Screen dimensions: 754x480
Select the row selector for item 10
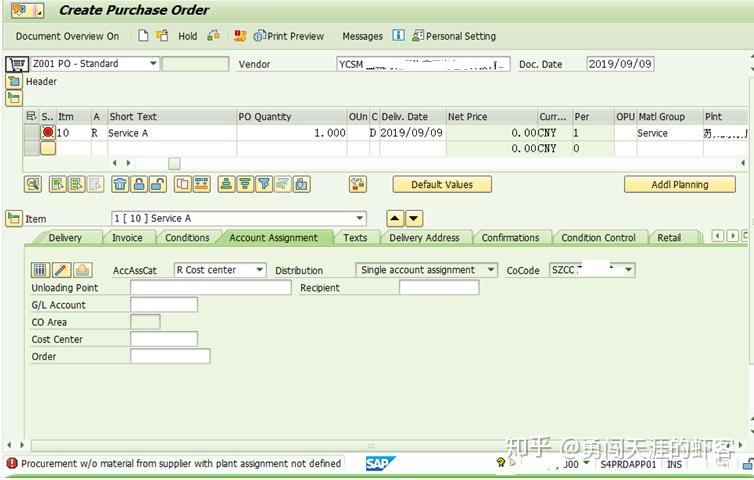coord(31,133)
